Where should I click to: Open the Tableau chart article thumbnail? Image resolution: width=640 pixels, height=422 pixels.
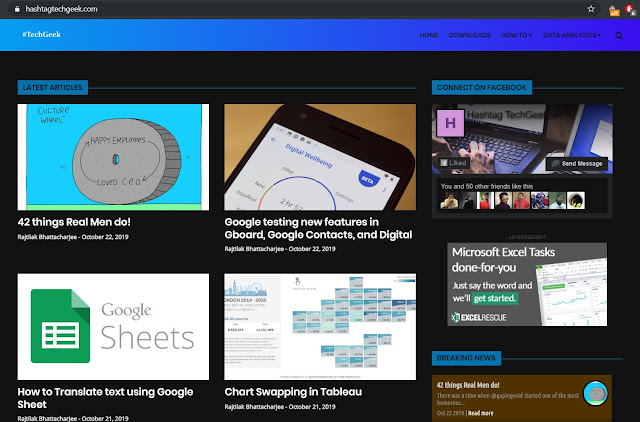(x=320, y=326)
